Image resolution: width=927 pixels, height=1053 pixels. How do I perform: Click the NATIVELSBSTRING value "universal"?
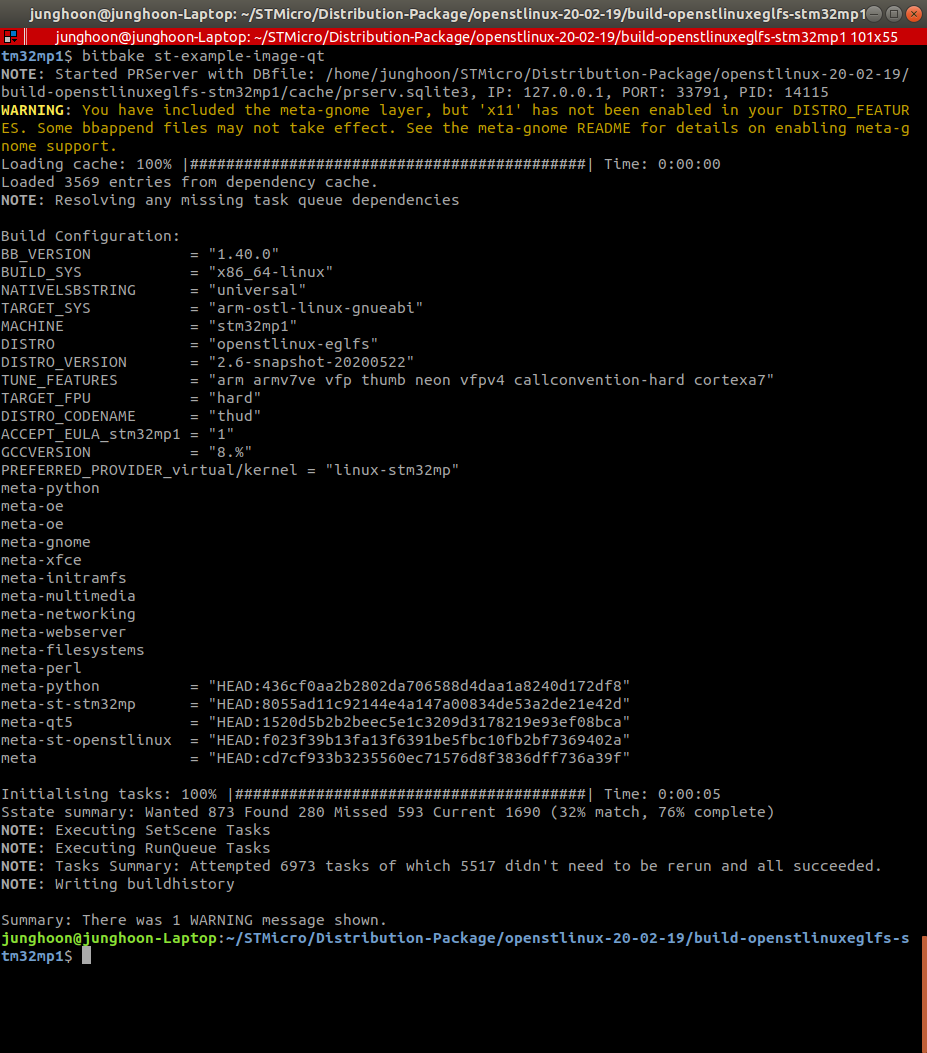click(257, 290)
